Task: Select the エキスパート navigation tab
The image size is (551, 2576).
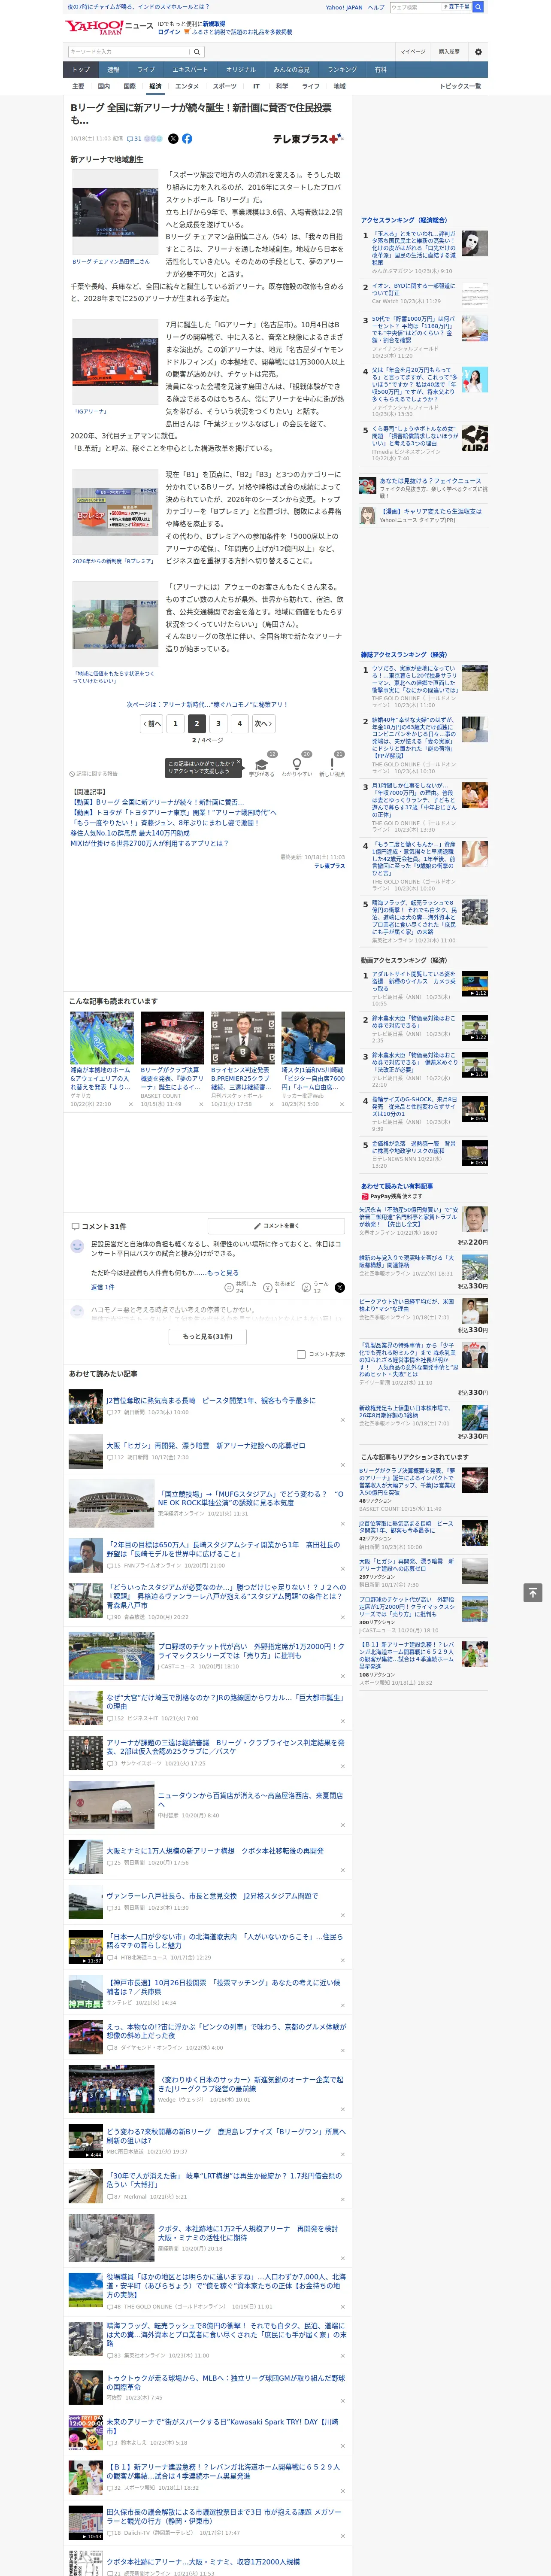Action: click(x=190, y=69)
